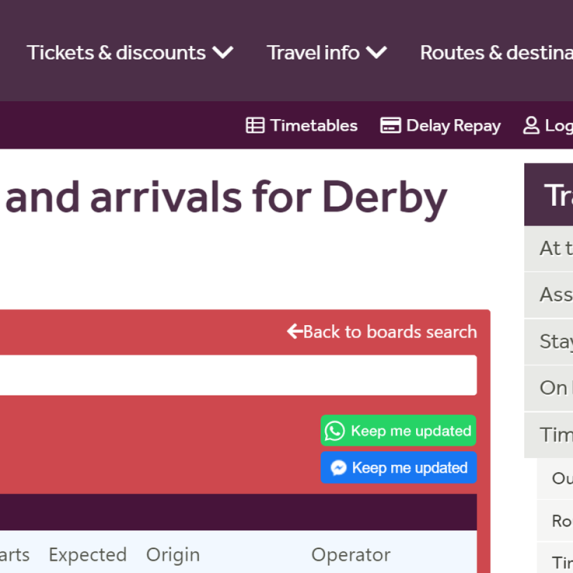Click the blue Keep me updated button
The width and height of the screenshot is (573, 573).
[399, 468]
